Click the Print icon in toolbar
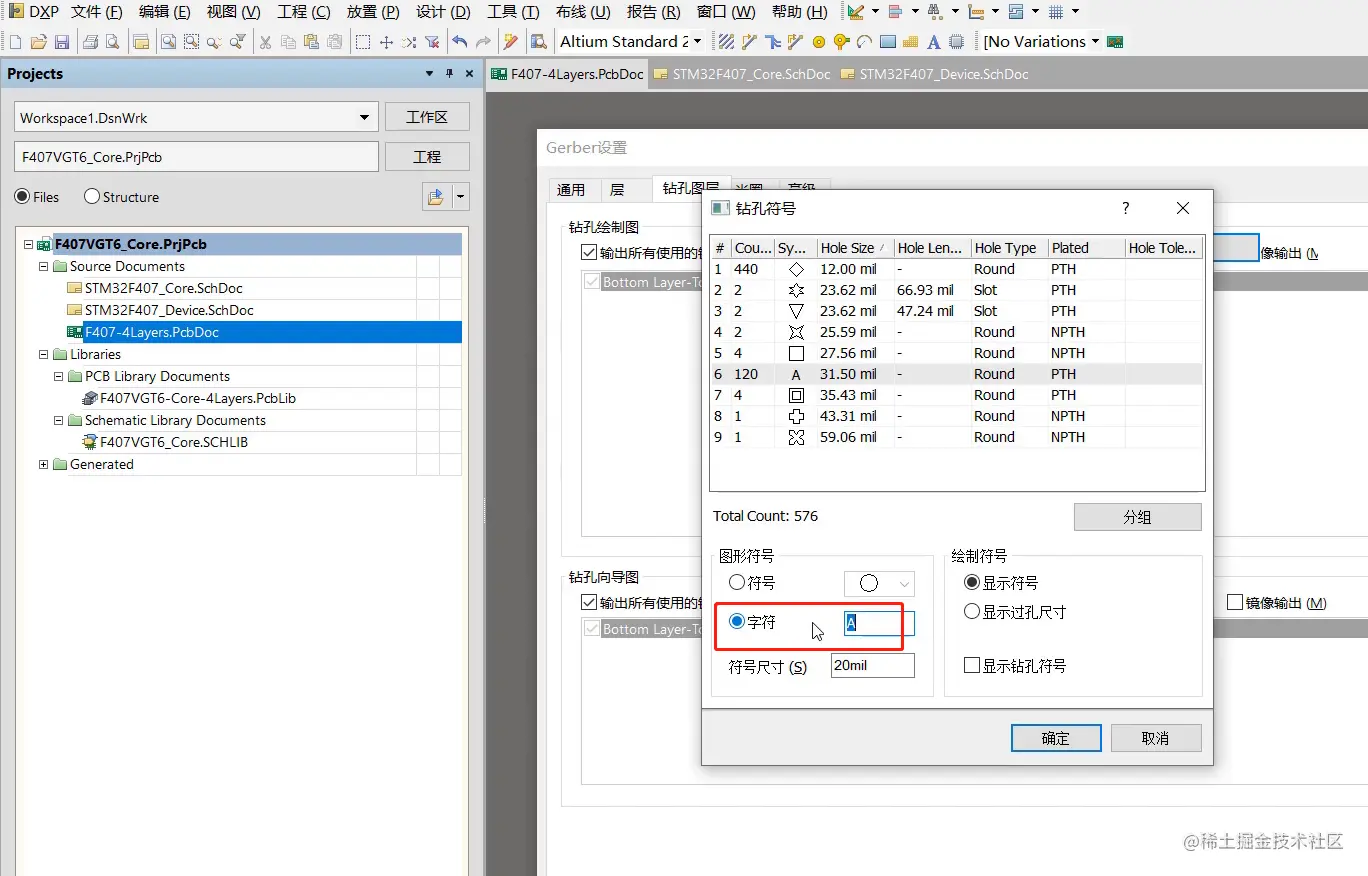 point(90,42)
